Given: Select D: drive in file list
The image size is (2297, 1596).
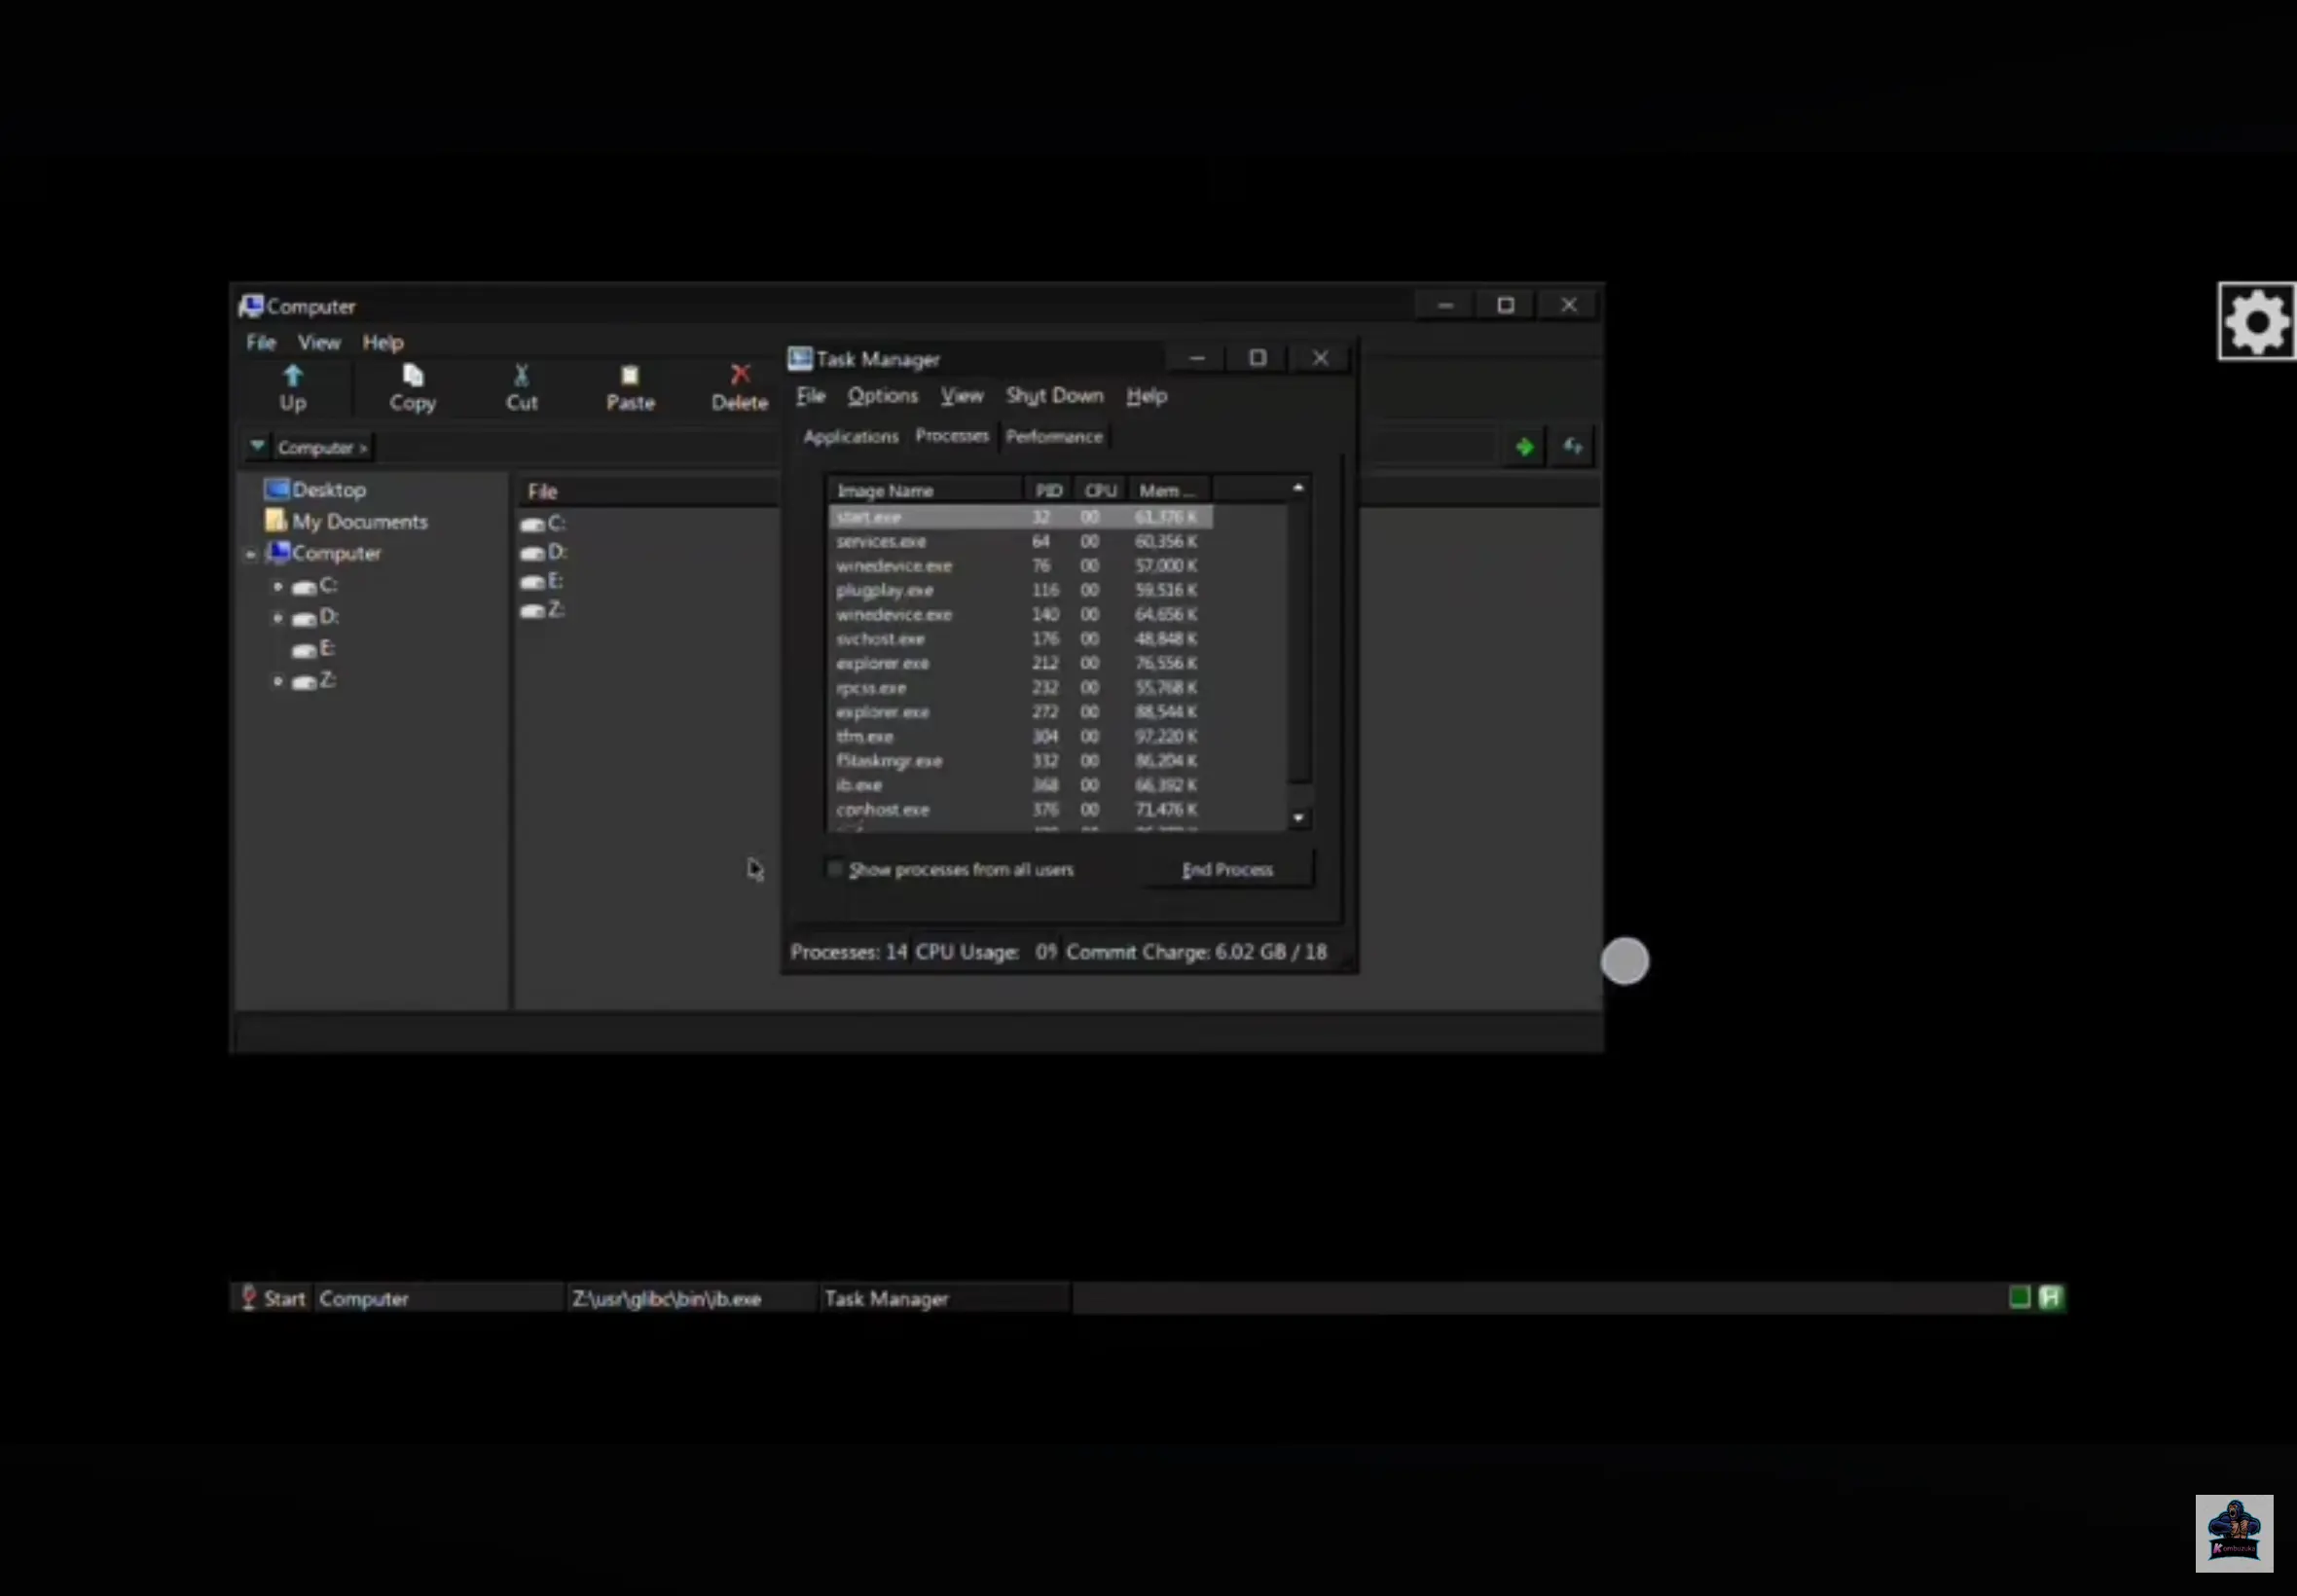Looking at the screenshot, I should tap(544, 552).
